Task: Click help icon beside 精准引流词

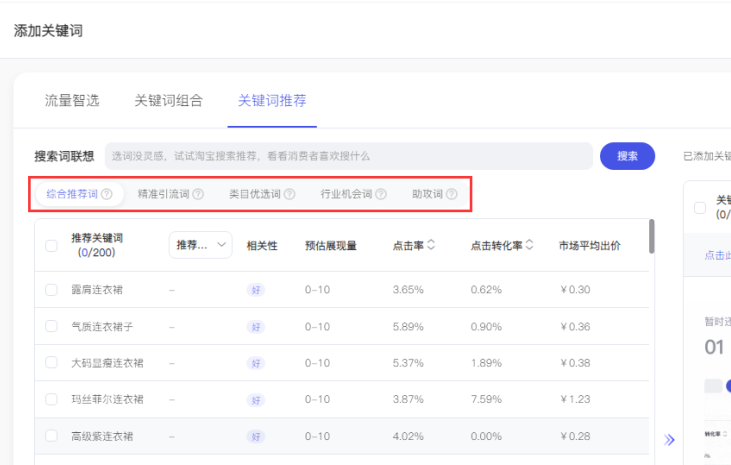Action: click(x=198, y=194)
